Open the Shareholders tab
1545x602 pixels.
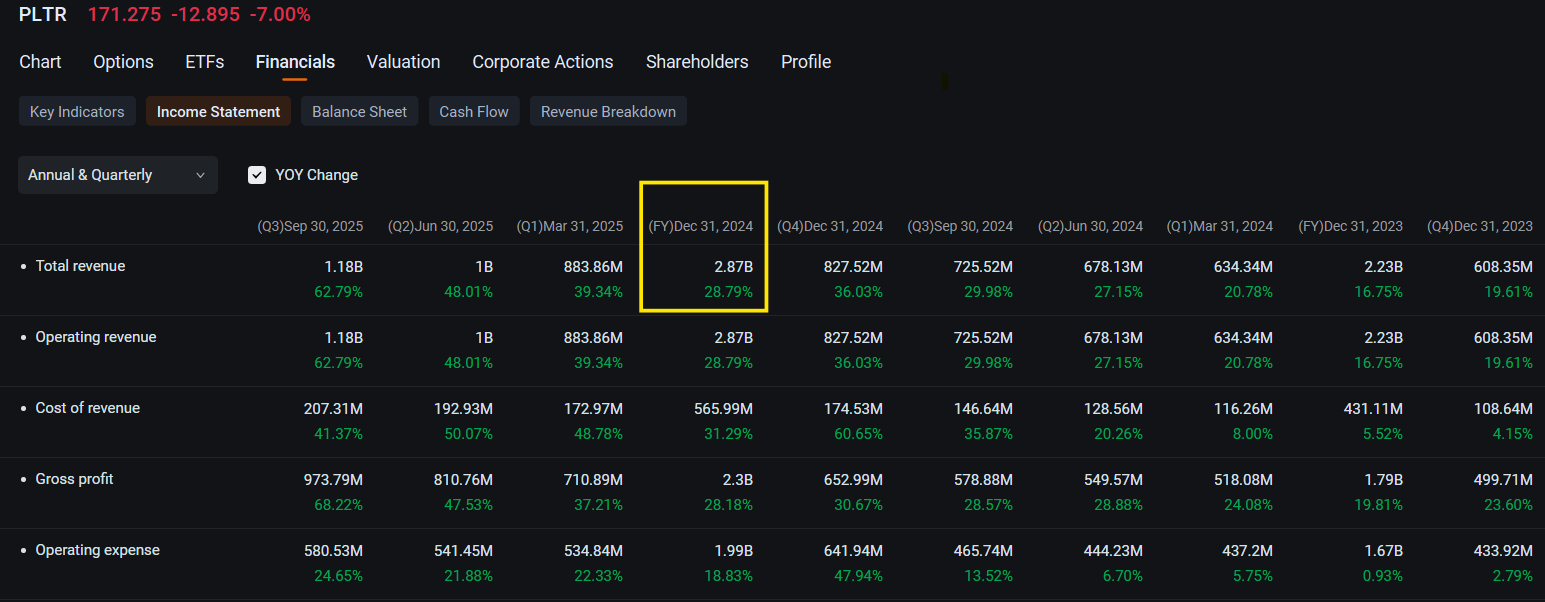pyautogui.click(x=697, y=62)
